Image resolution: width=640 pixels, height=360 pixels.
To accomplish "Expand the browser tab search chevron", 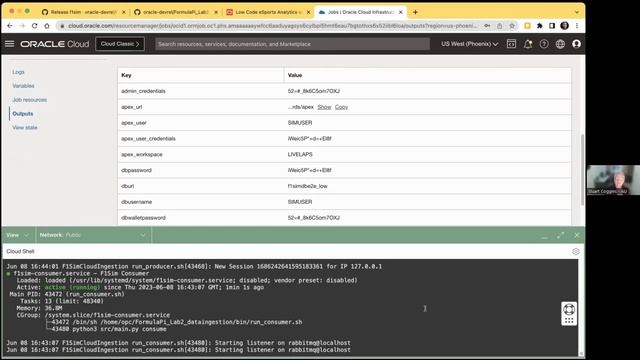I will click(x=576, y=12).
